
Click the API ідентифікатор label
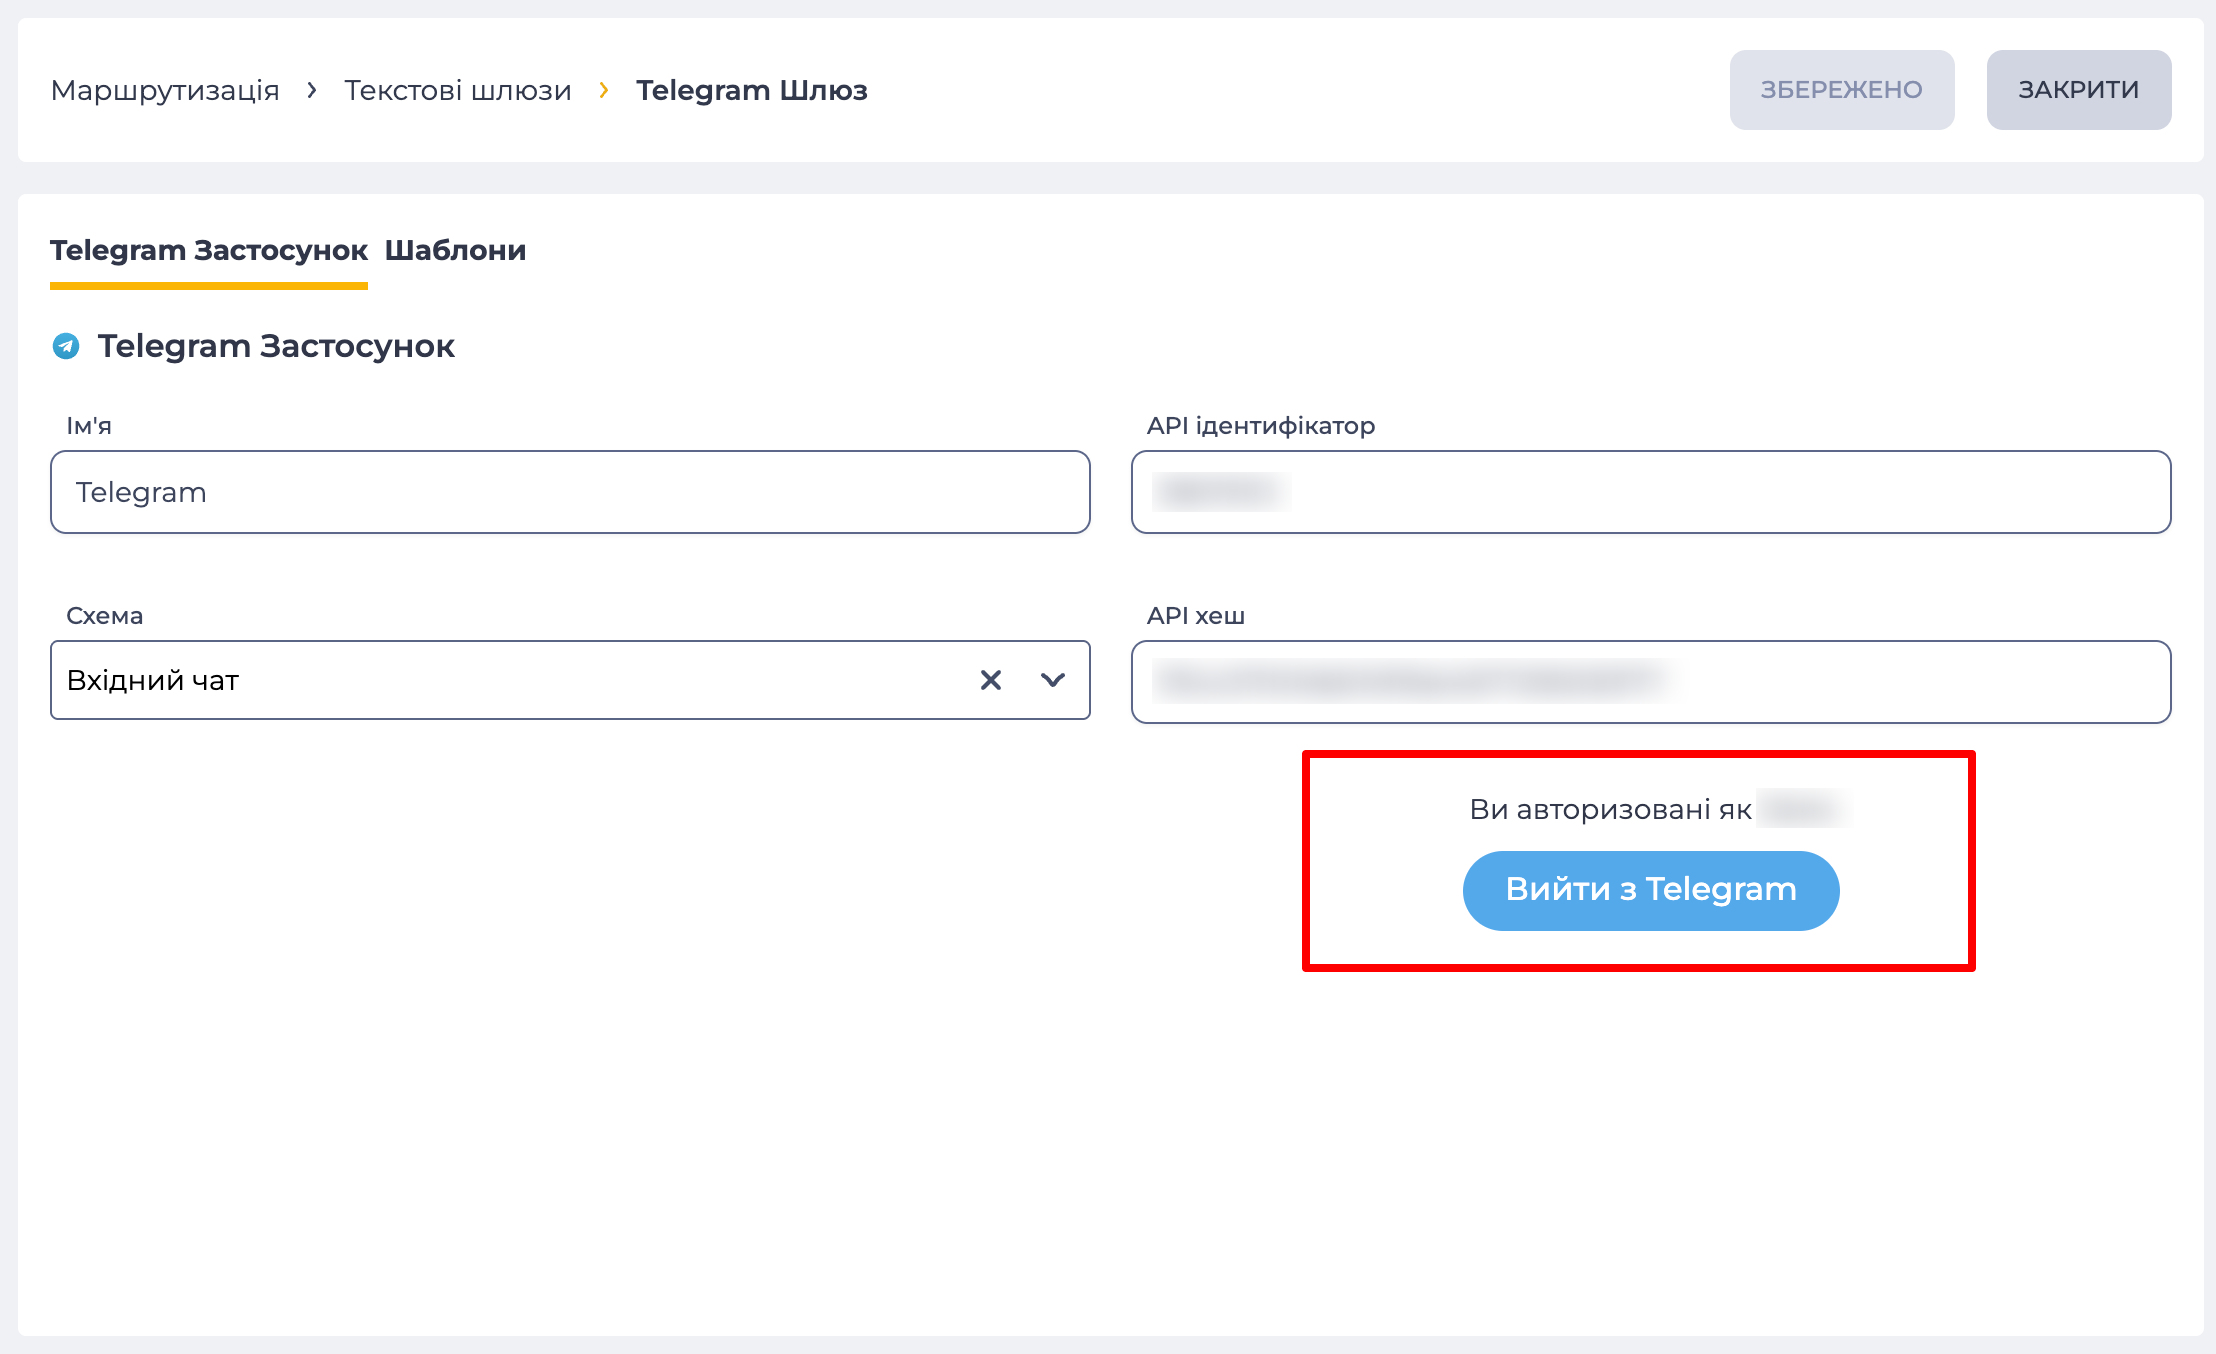(1261, 426)
